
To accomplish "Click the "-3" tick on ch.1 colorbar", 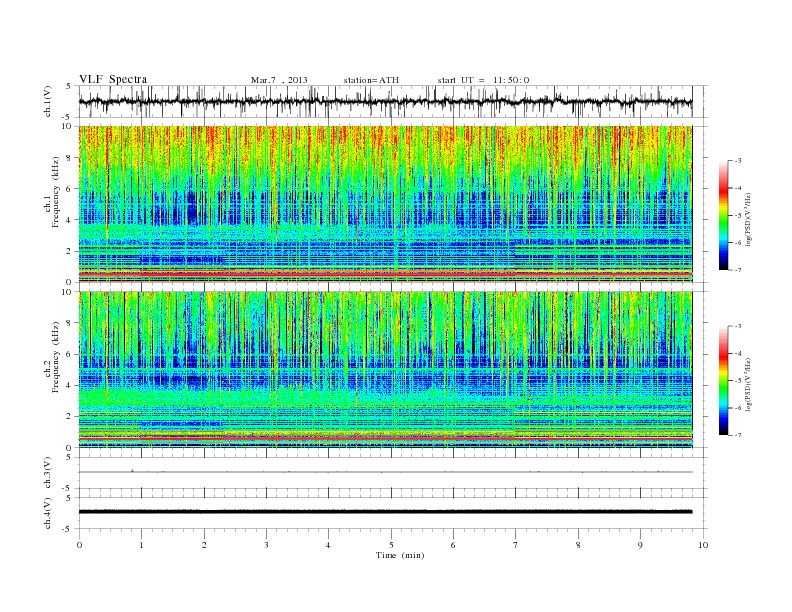I will pyautogui.click(x=738, y=161).
